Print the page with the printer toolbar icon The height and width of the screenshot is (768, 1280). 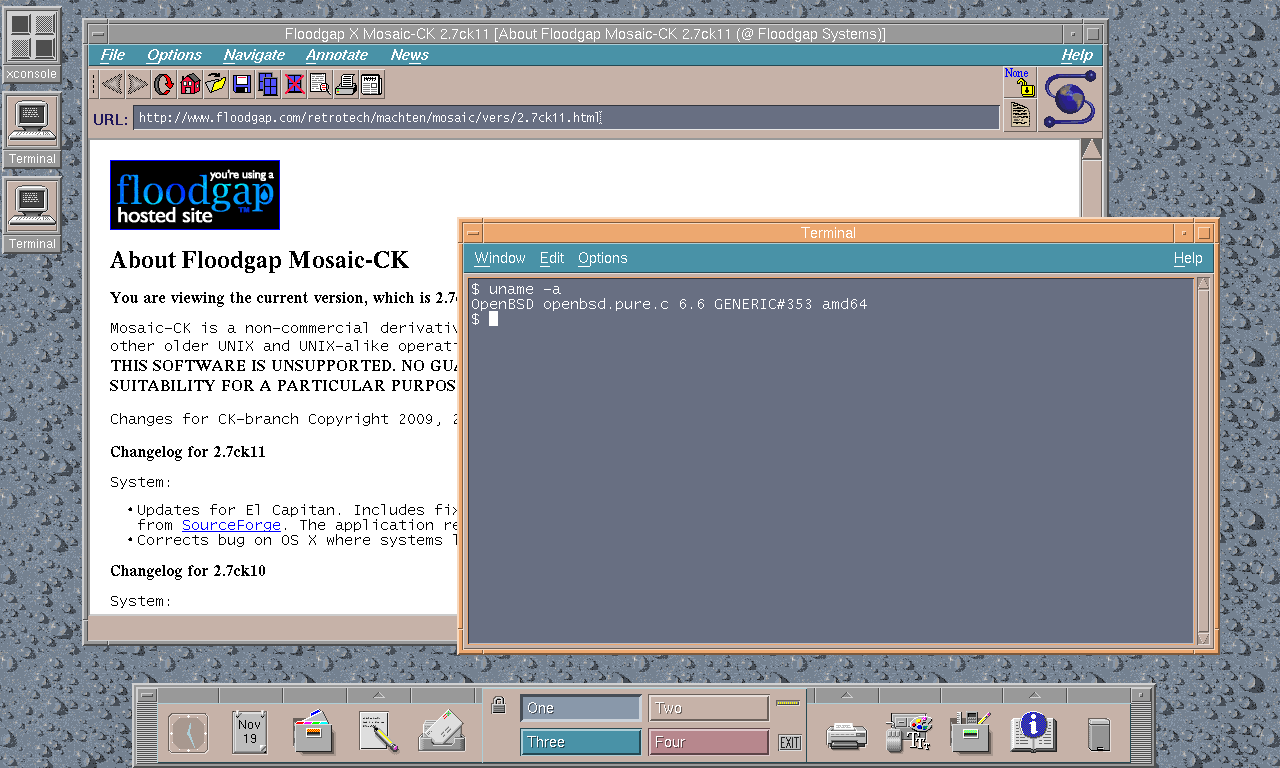346,85
